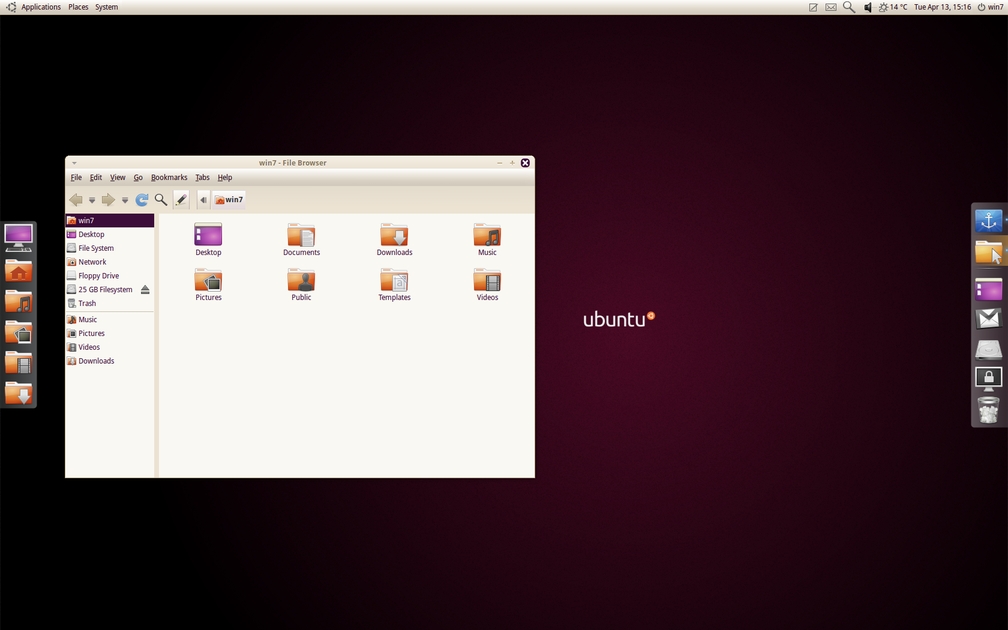Open the Tabs menu
Image resolution: width=1008 pixels, height=630 pixels.
[202, 177]
